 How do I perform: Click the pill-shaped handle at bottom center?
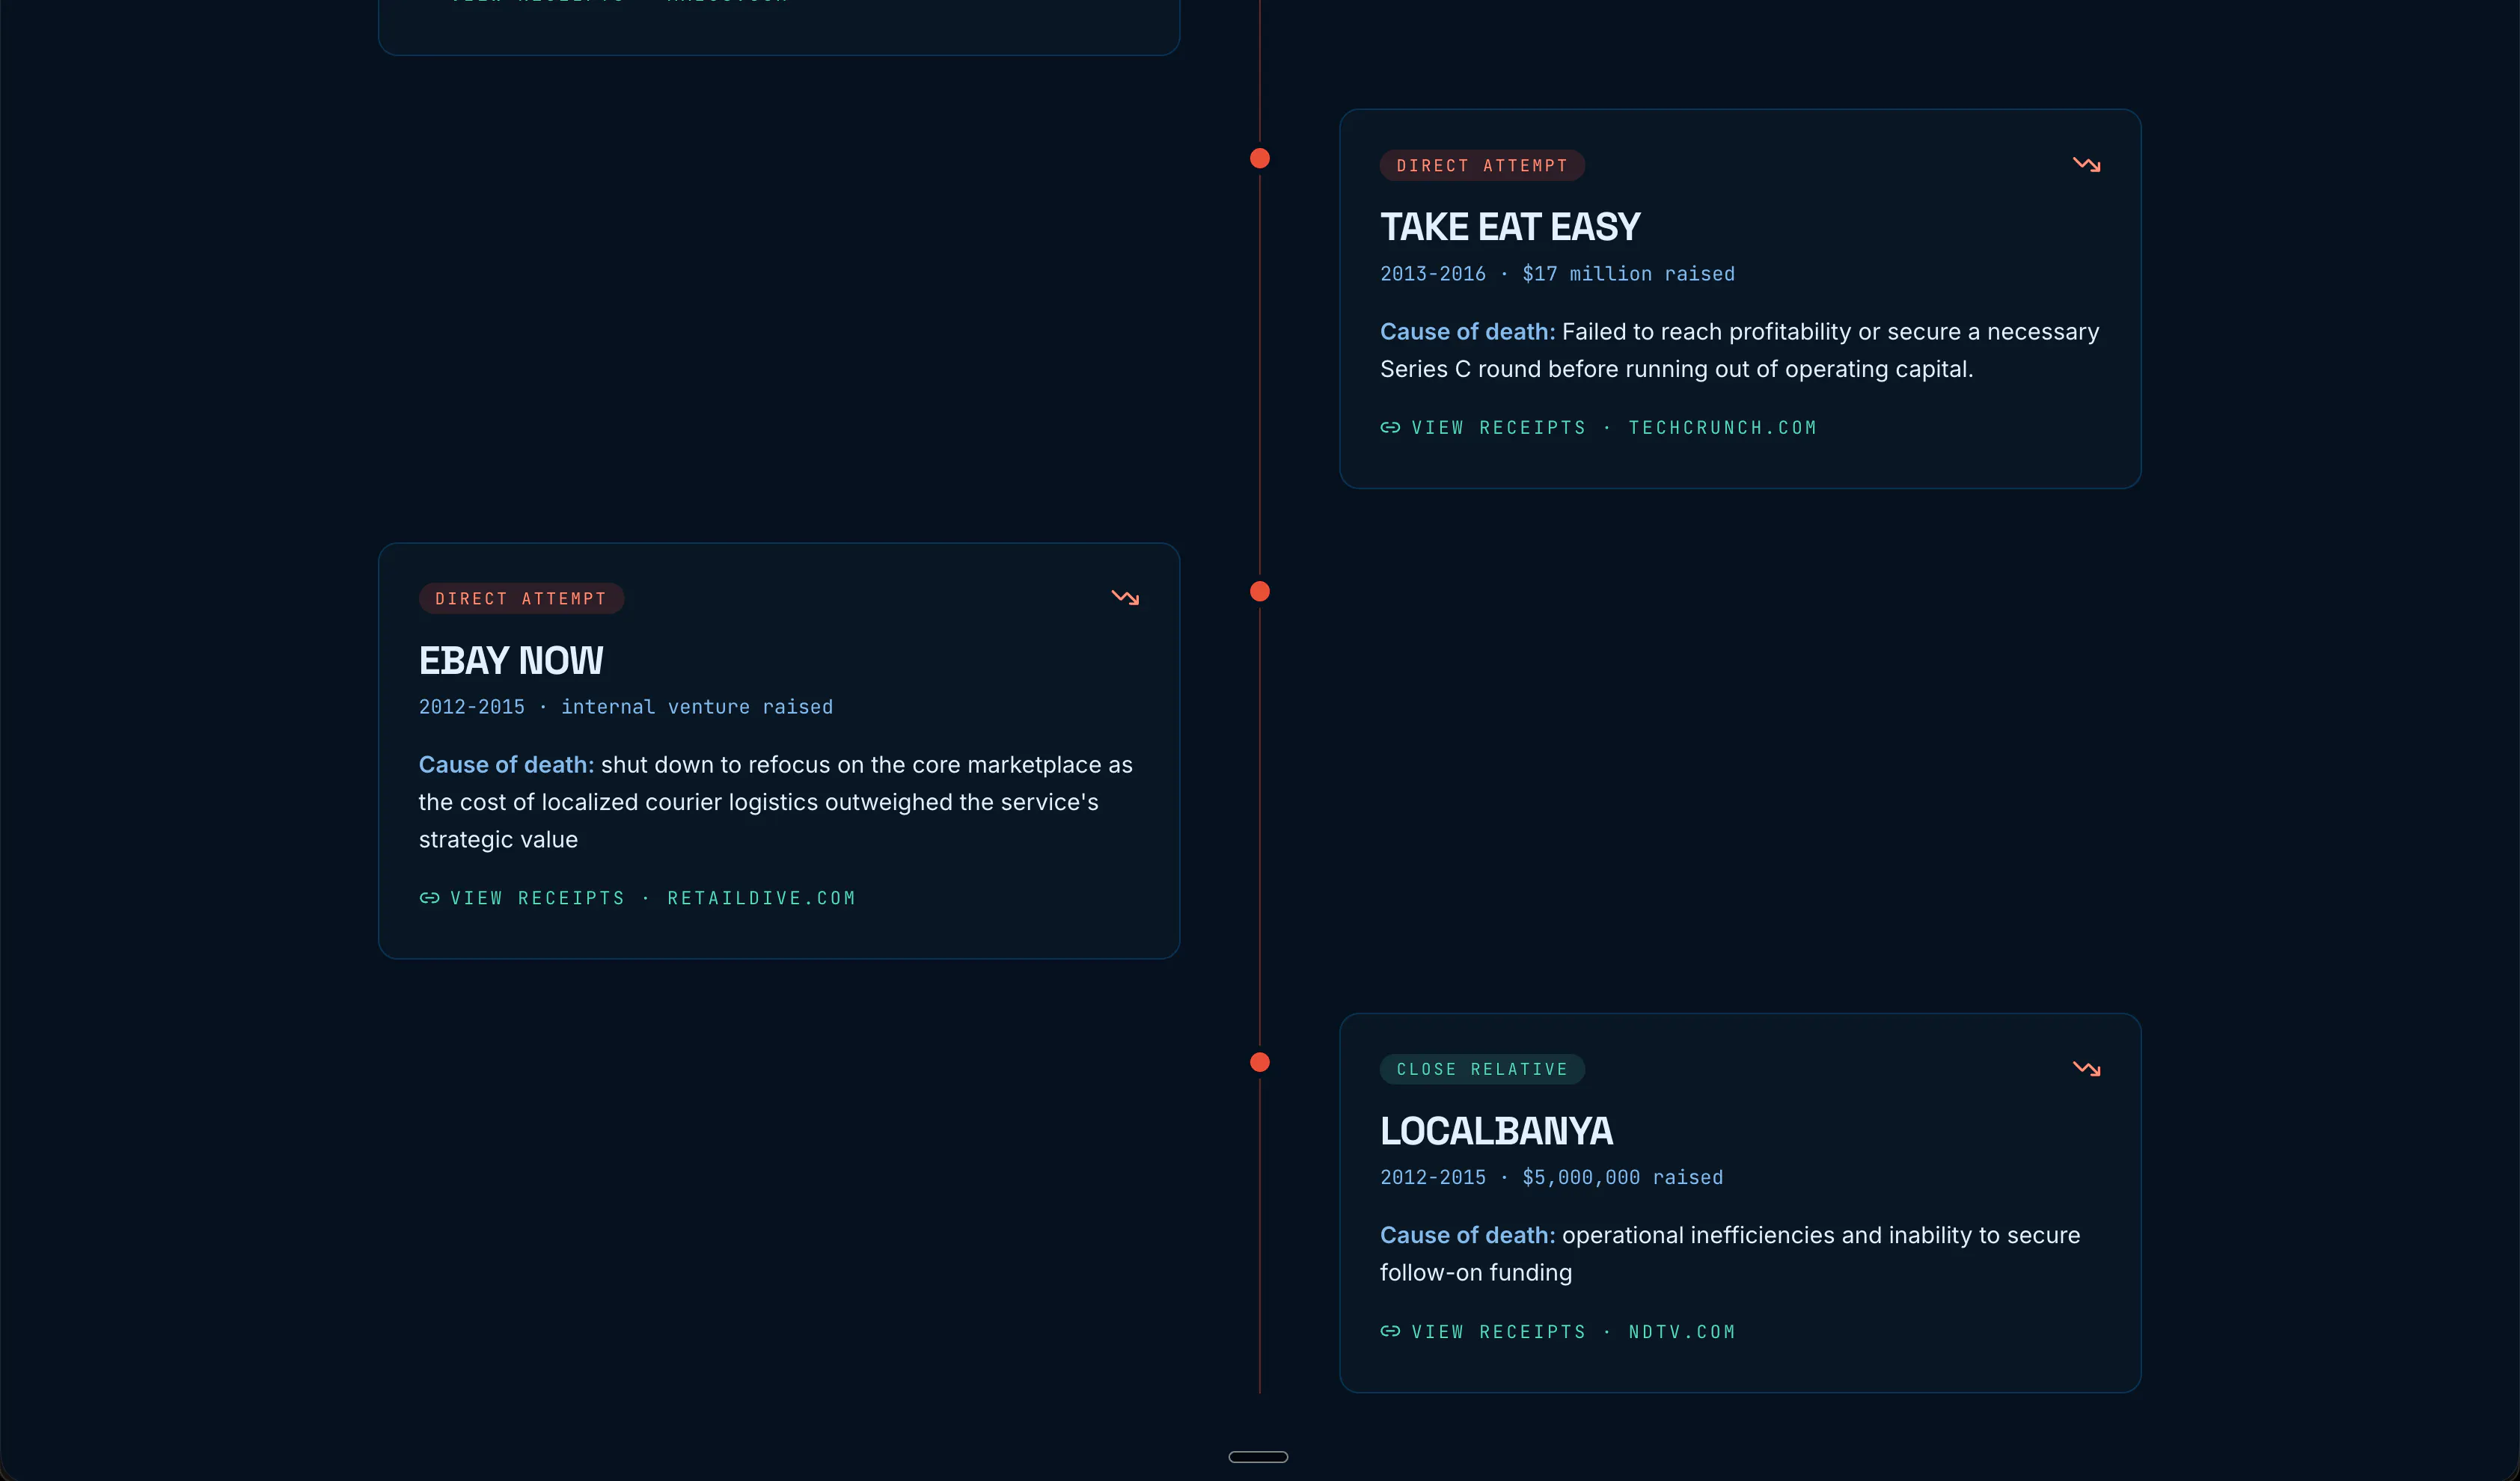1258,1457
